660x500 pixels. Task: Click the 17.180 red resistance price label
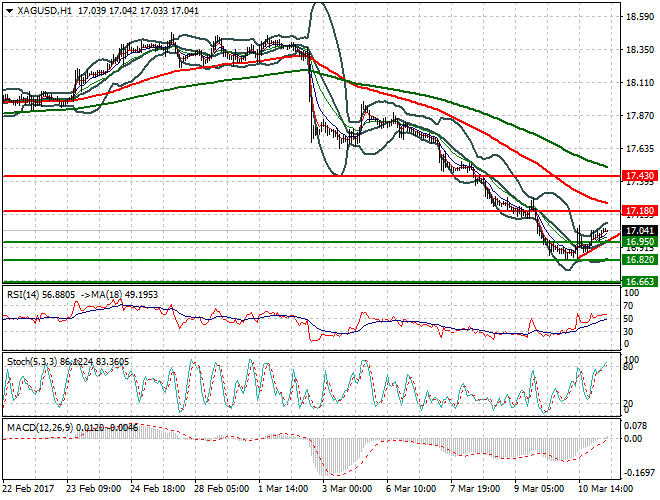click(x=640, y=210)
